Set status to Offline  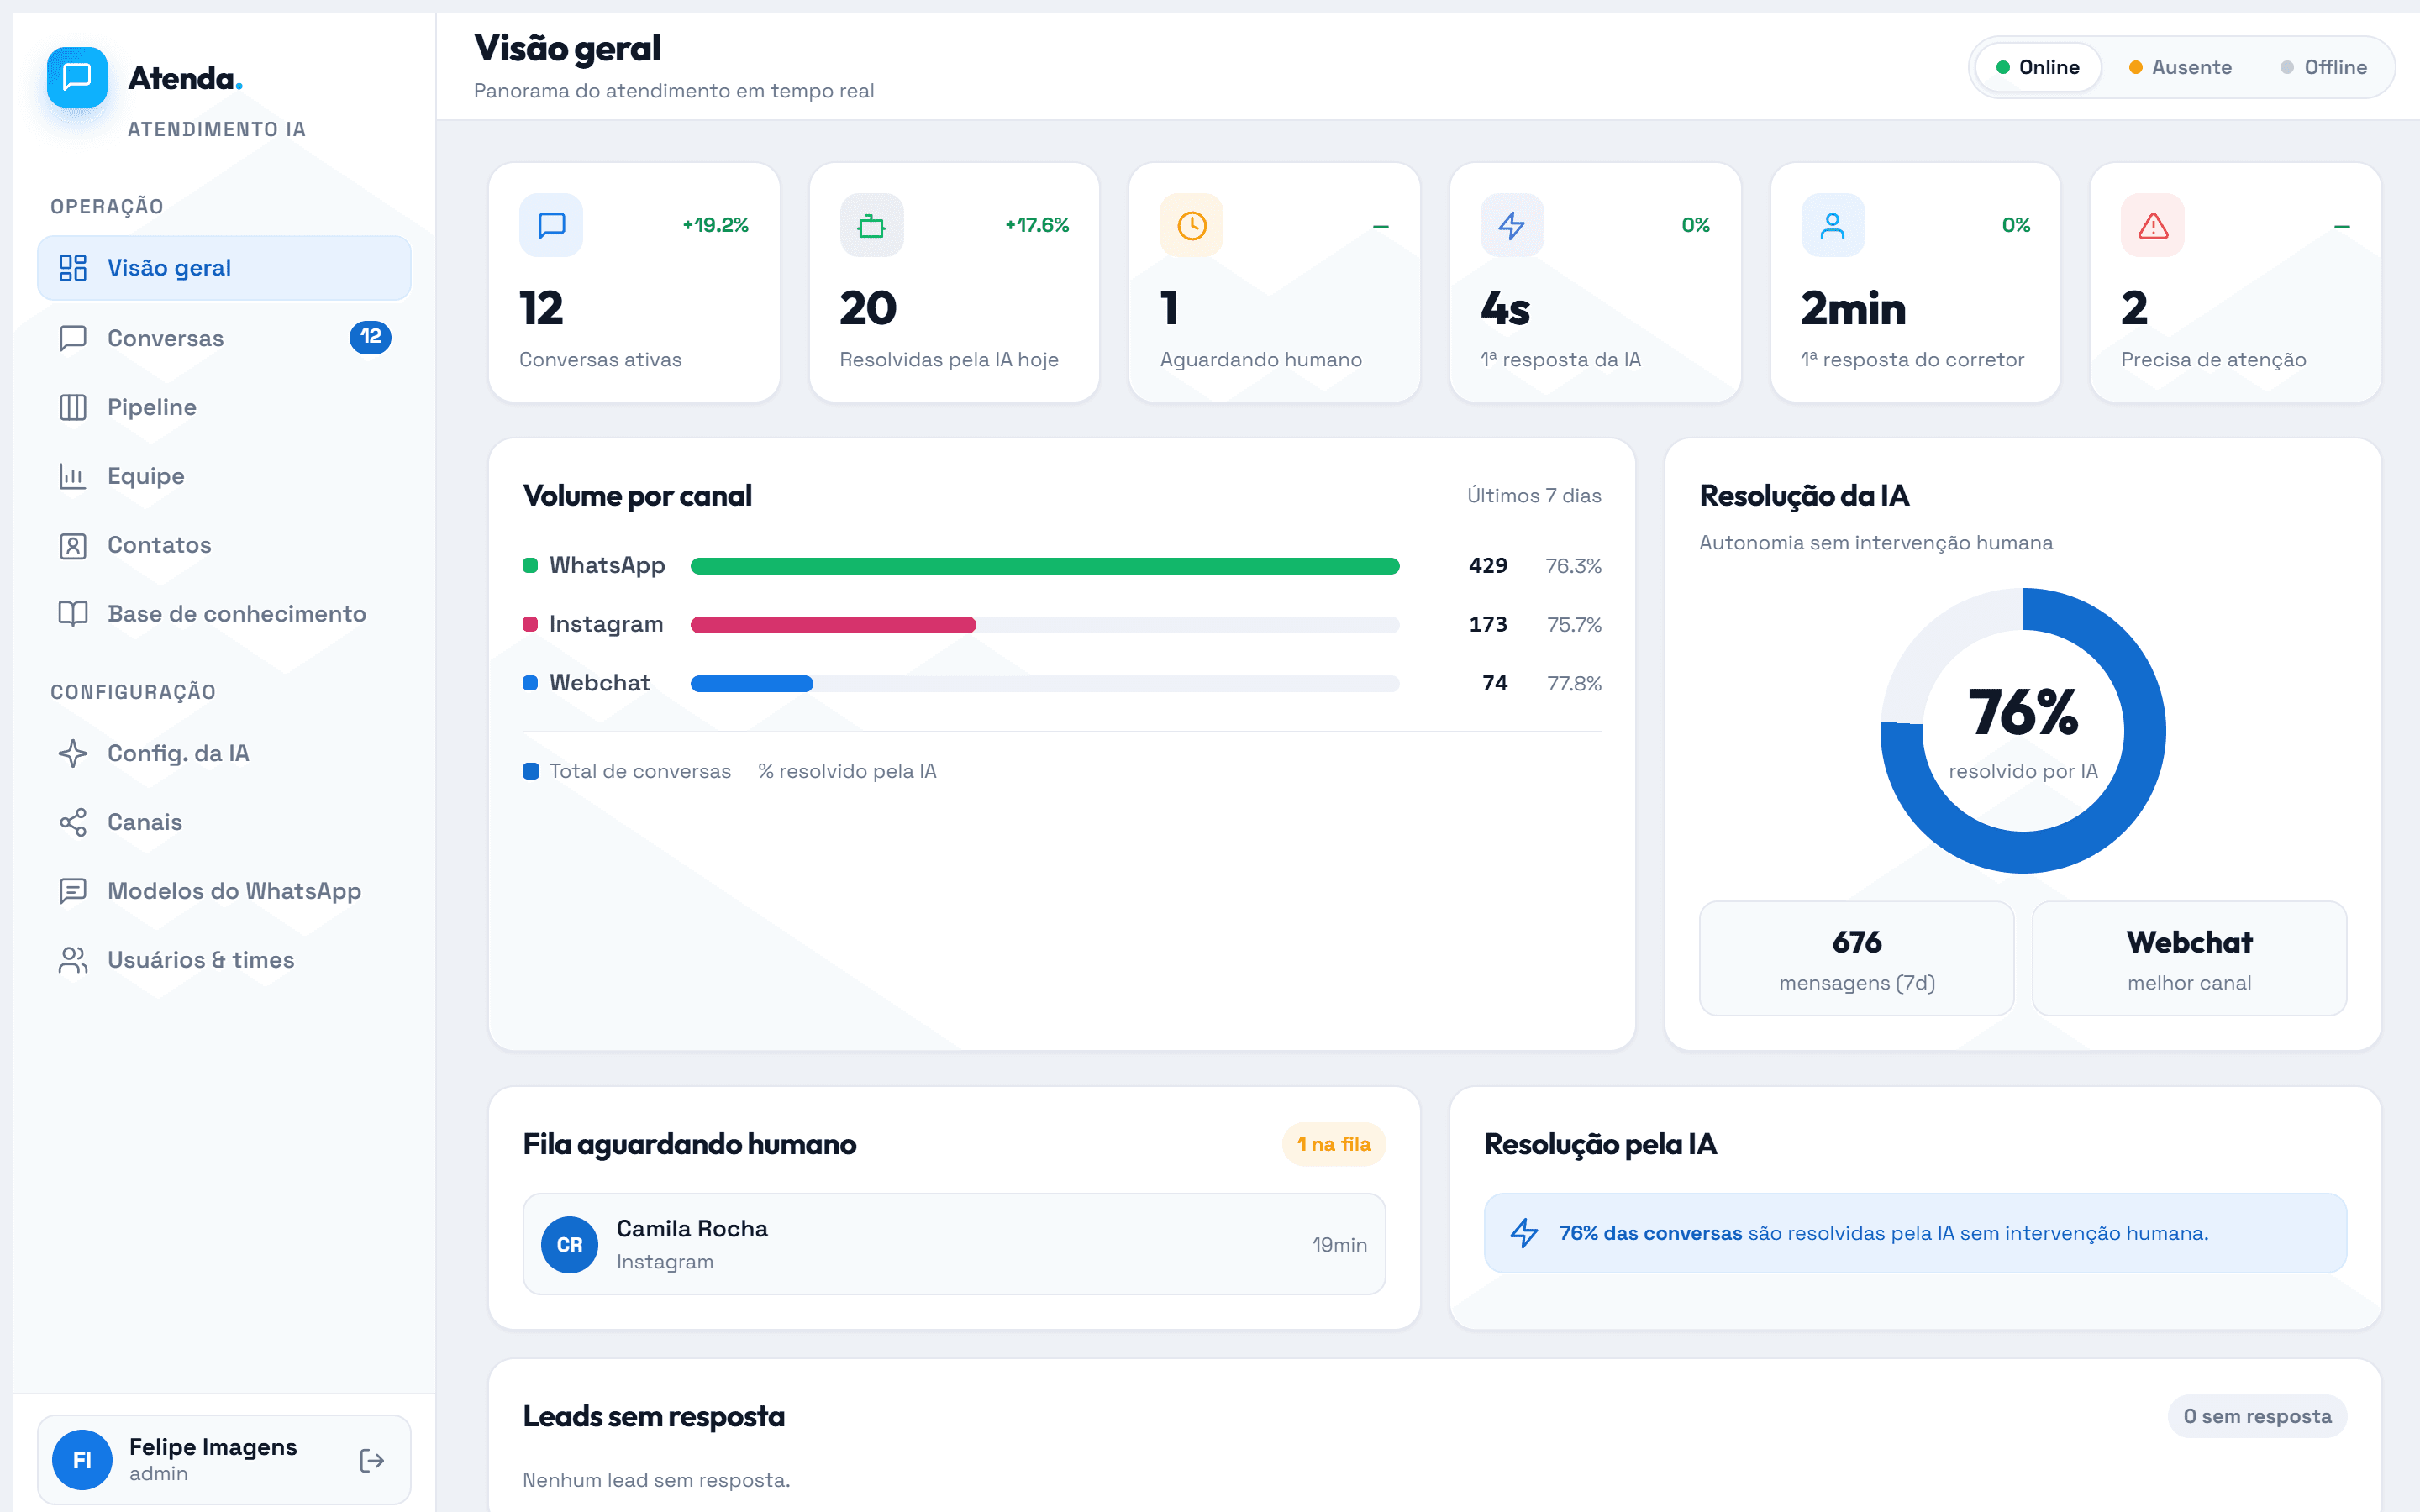point(2323,67)
